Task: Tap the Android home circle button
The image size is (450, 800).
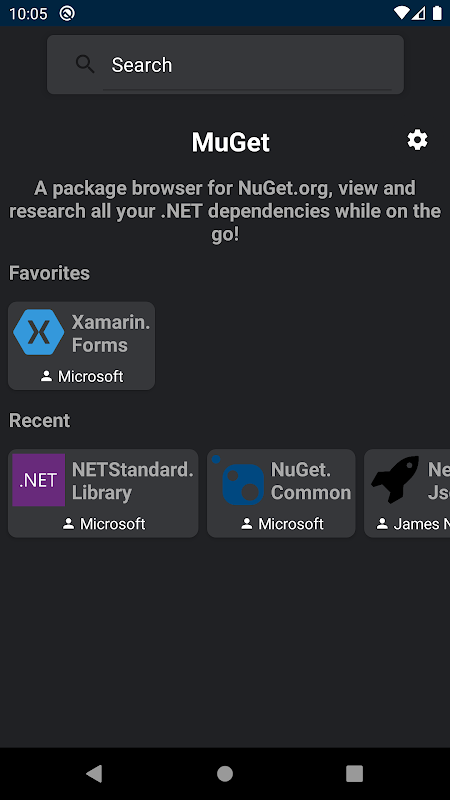Action: pyautogui.click(x=225, y=773)
